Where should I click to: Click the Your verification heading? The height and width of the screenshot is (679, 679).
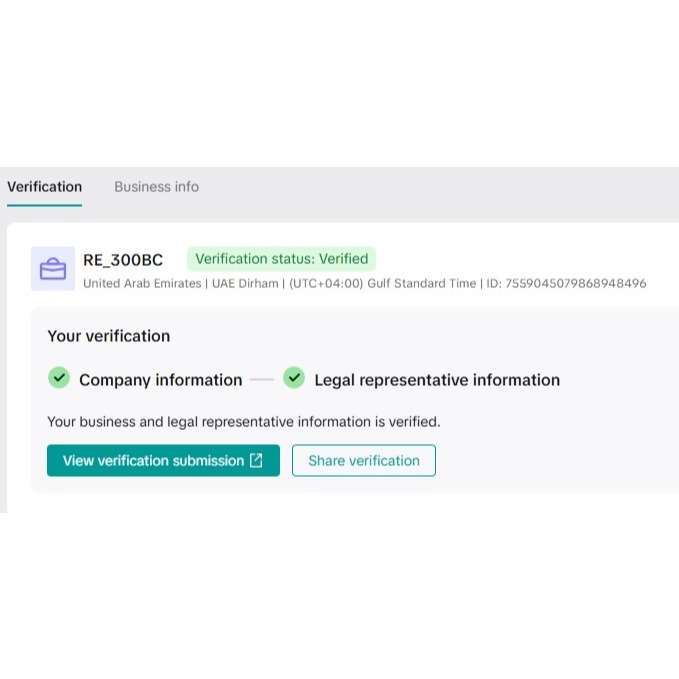(109, 336)
